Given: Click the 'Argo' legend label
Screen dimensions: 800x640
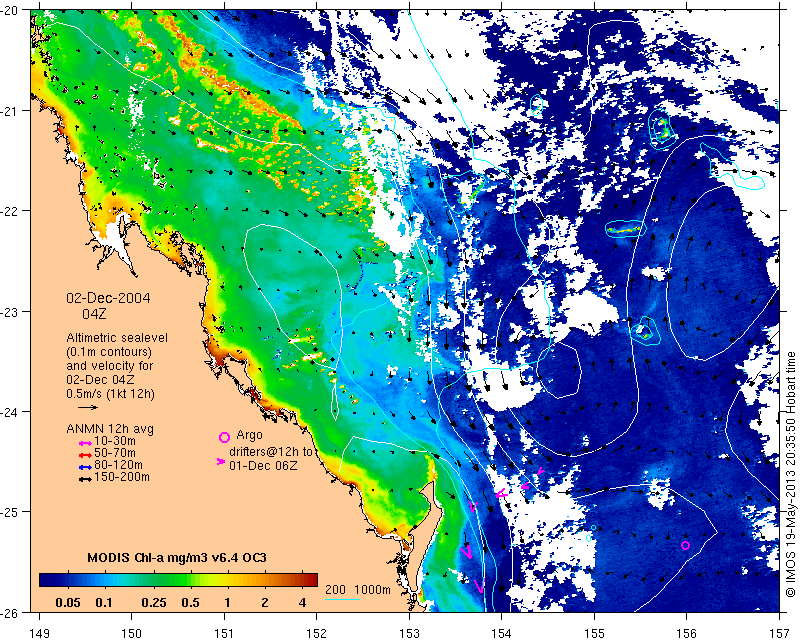Looking at the screenshot, I should [249, 436].
